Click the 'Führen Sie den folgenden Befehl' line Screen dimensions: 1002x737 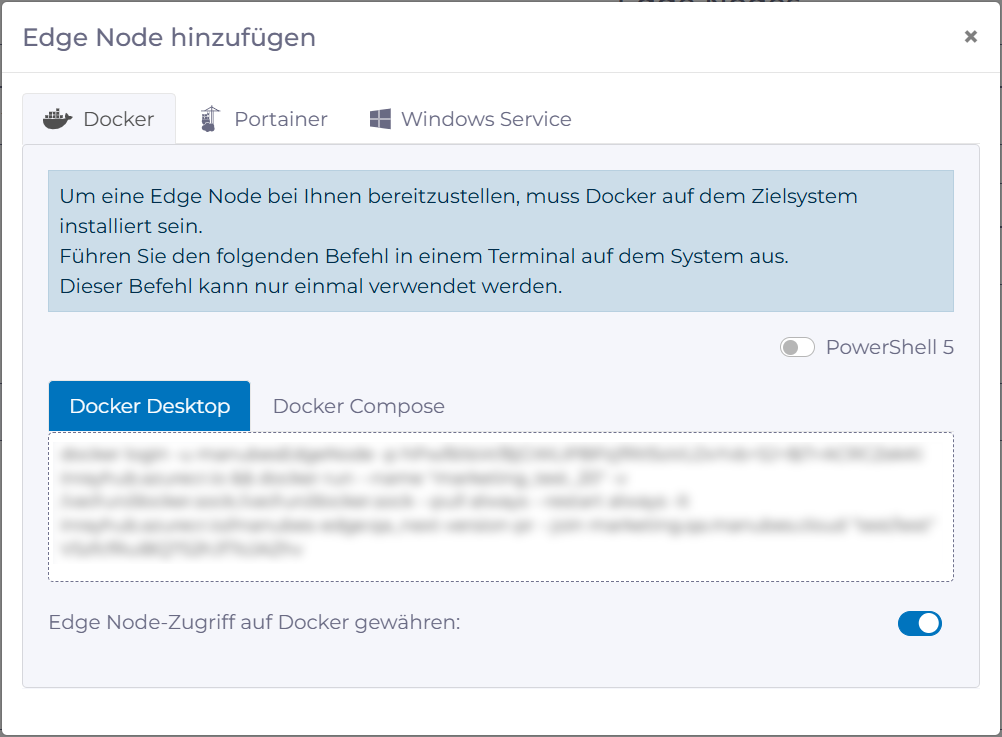click(x=424, y=256)
